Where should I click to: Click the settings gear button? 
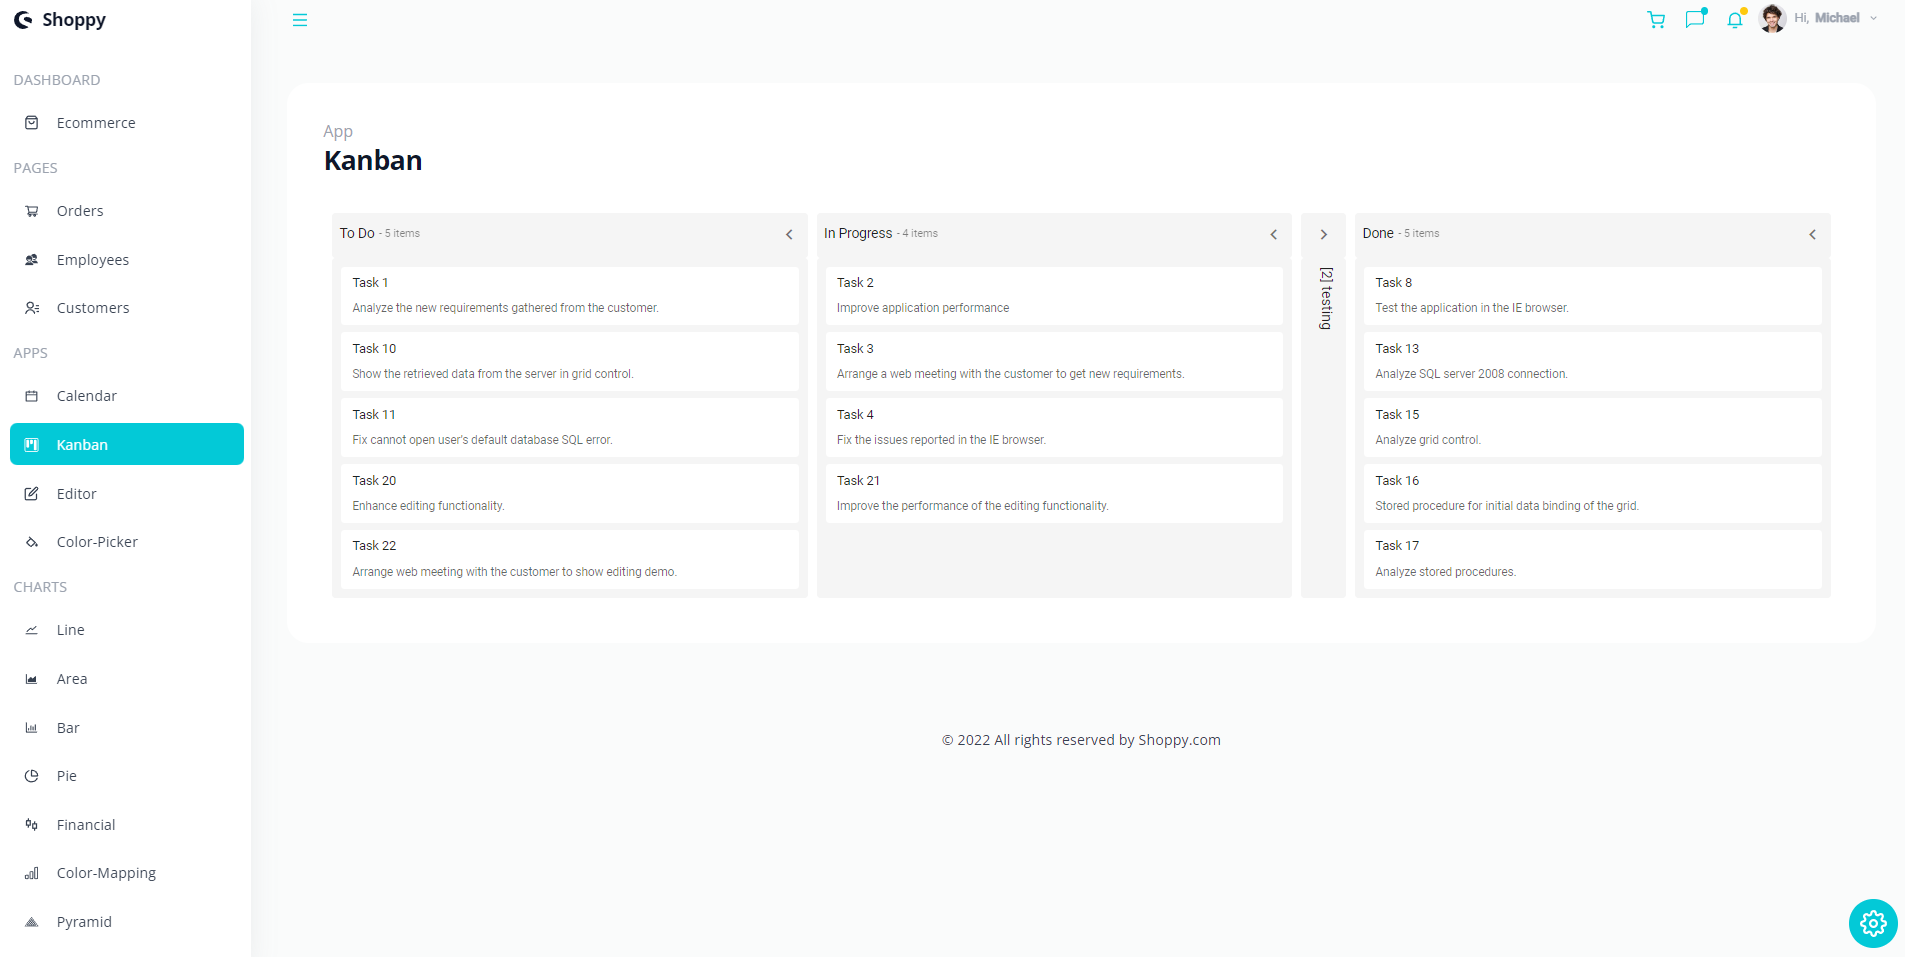coord(1872,923)
